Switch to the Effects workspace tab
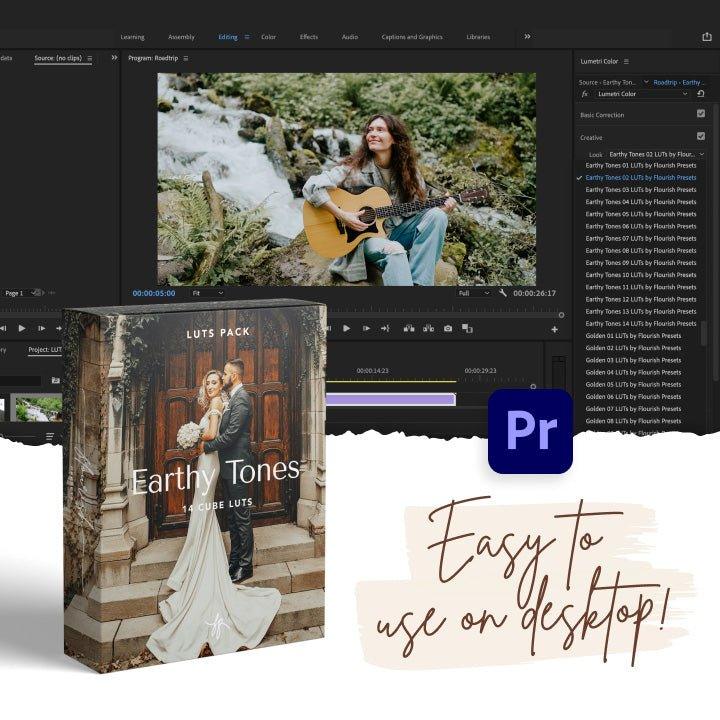The height and width of the screenshot is (720, 720). pyautogui.click(x=309, y=37)
